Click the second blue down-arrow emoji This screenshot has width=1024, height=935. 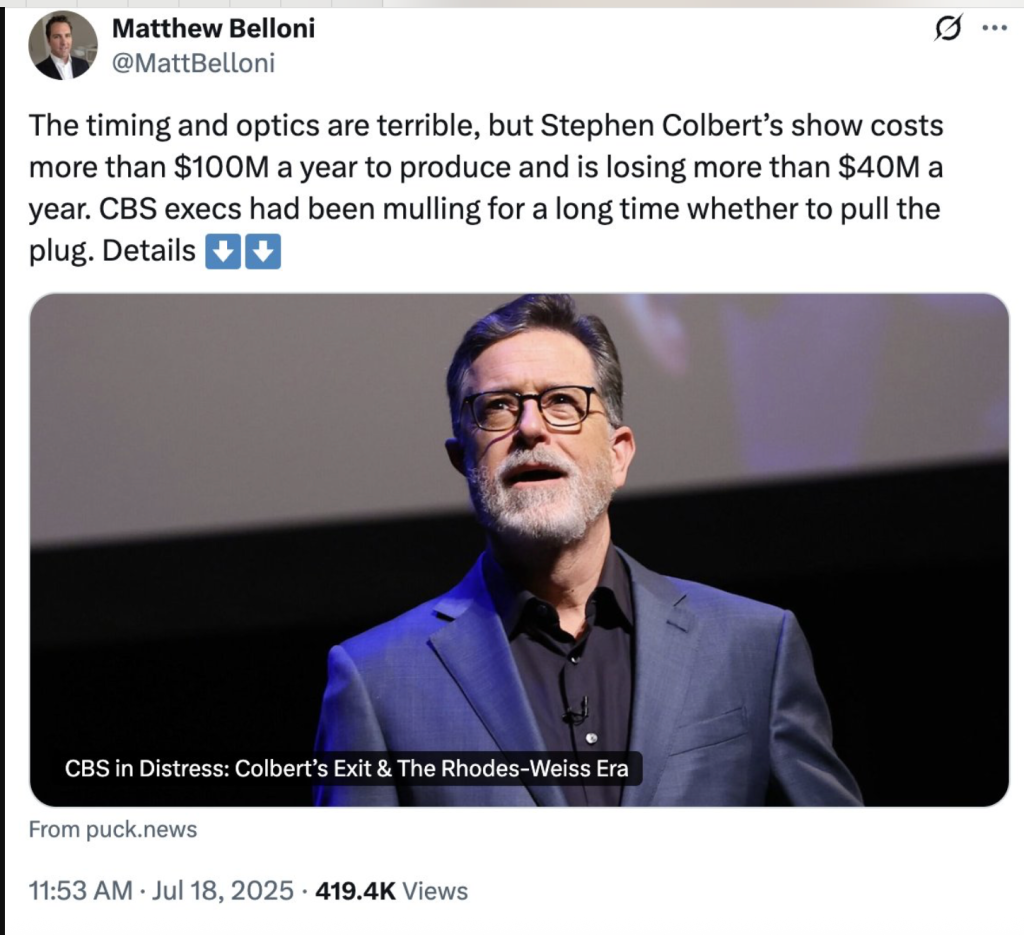pyautogui.click(x=262, y=251)
